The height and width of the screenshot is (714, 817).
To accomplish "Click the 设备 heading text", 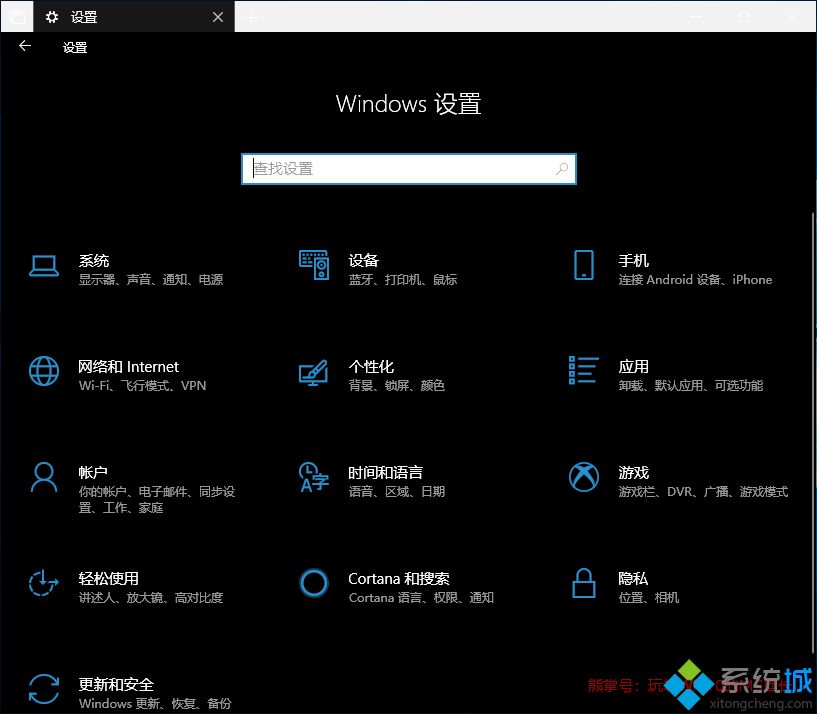I will coord(364,261).
